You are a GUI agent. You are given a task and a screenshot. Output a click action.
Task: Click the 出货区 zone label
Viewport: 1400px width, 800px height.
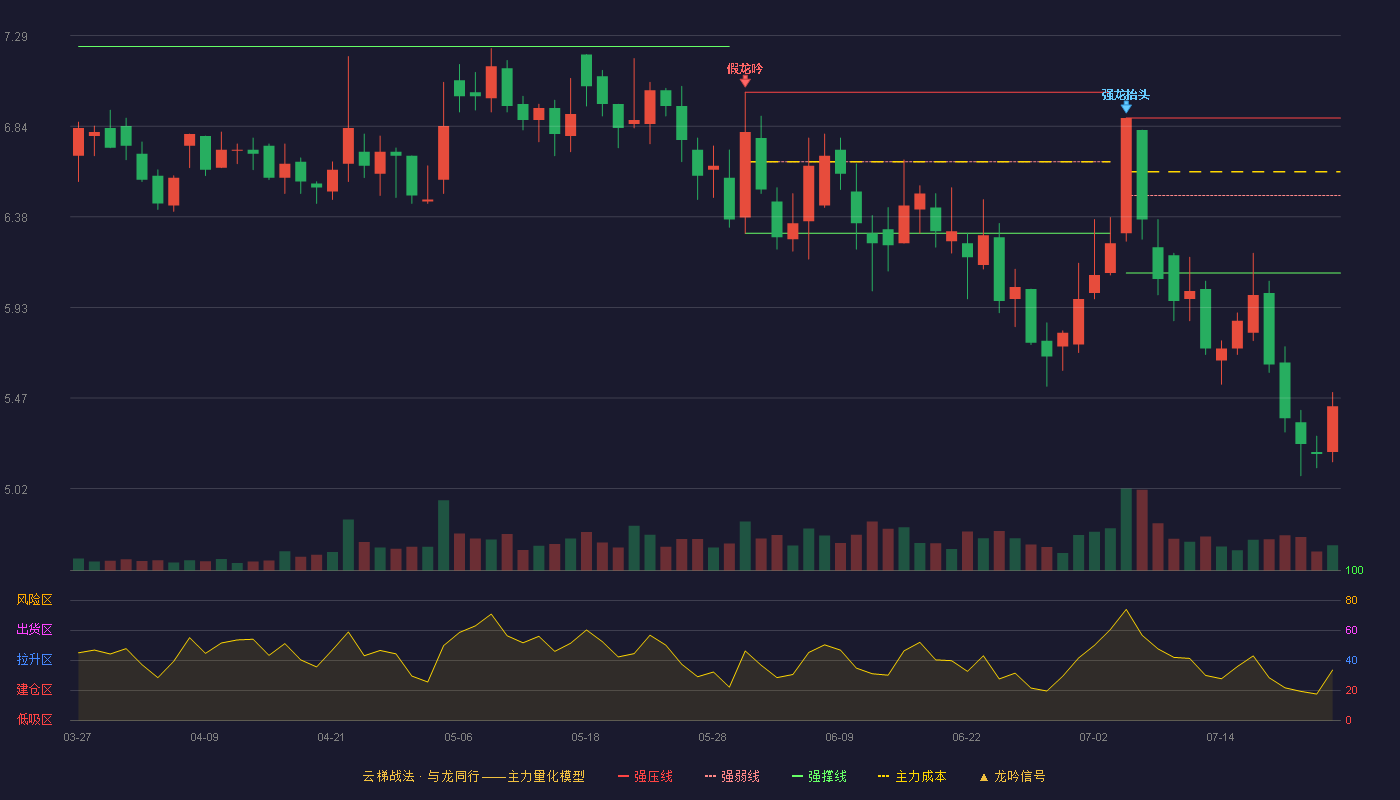click(34, 630)
